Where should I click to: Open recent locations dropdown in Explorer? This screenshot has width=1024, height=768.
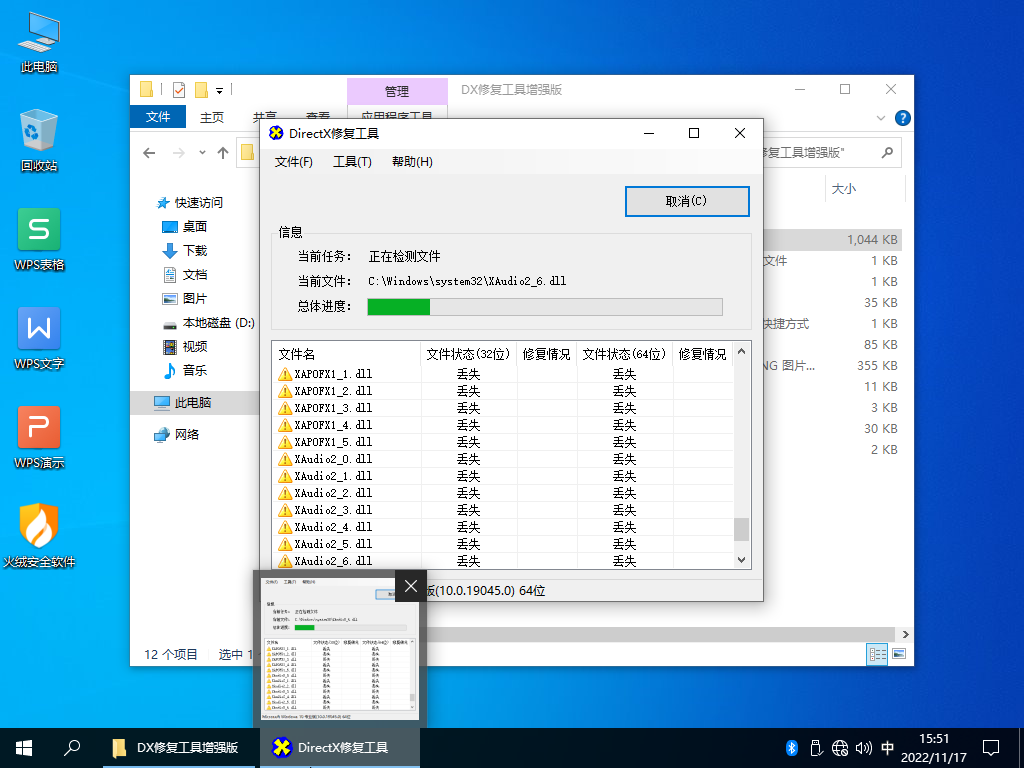pos(202,153)
